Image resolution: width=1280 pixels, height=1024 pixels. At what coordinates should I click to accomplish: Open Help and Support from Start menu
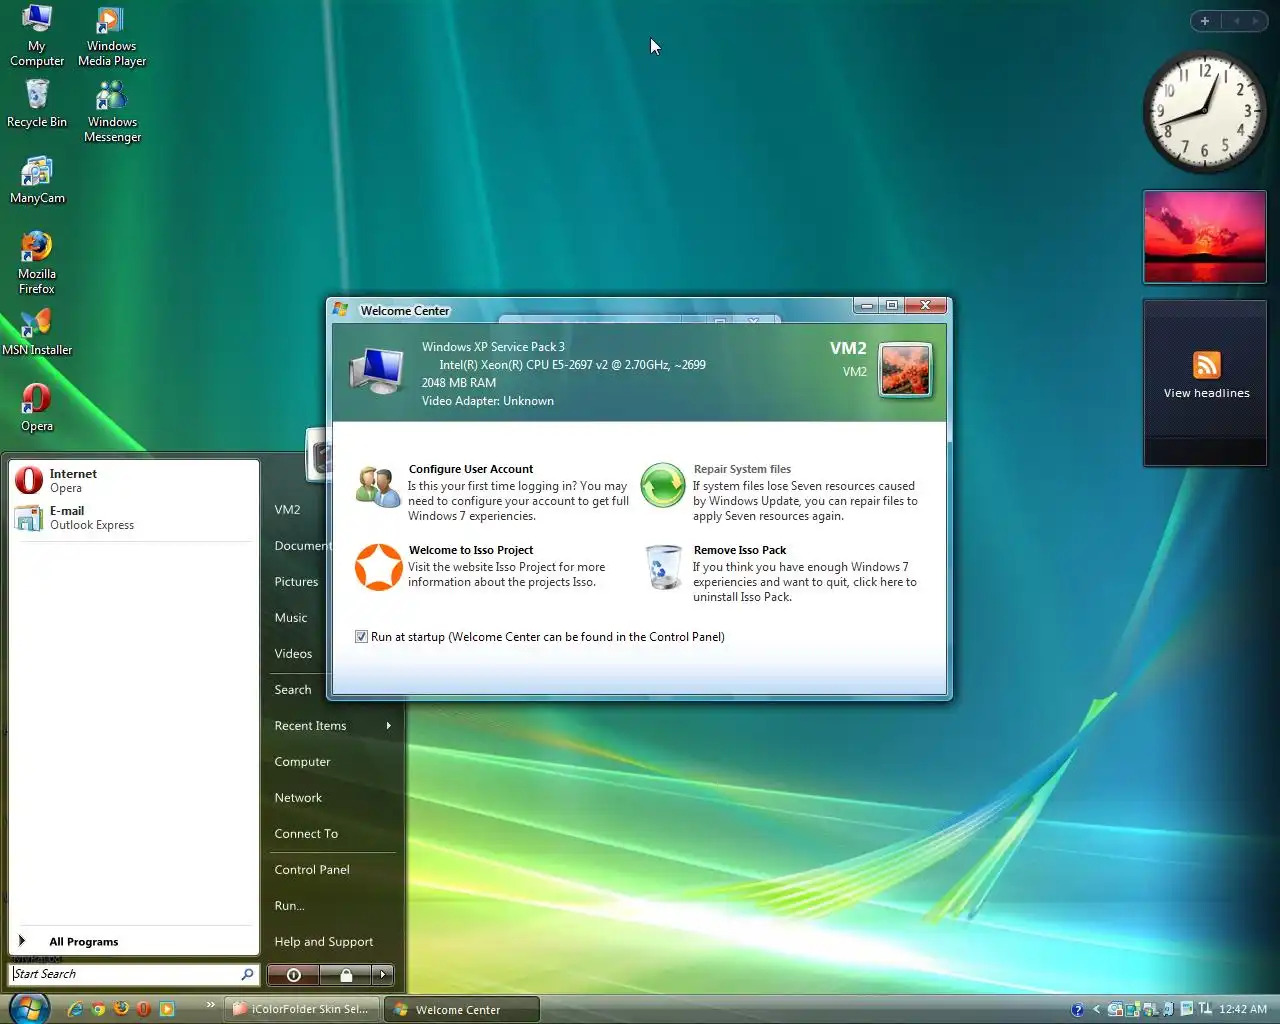[324, 942]
